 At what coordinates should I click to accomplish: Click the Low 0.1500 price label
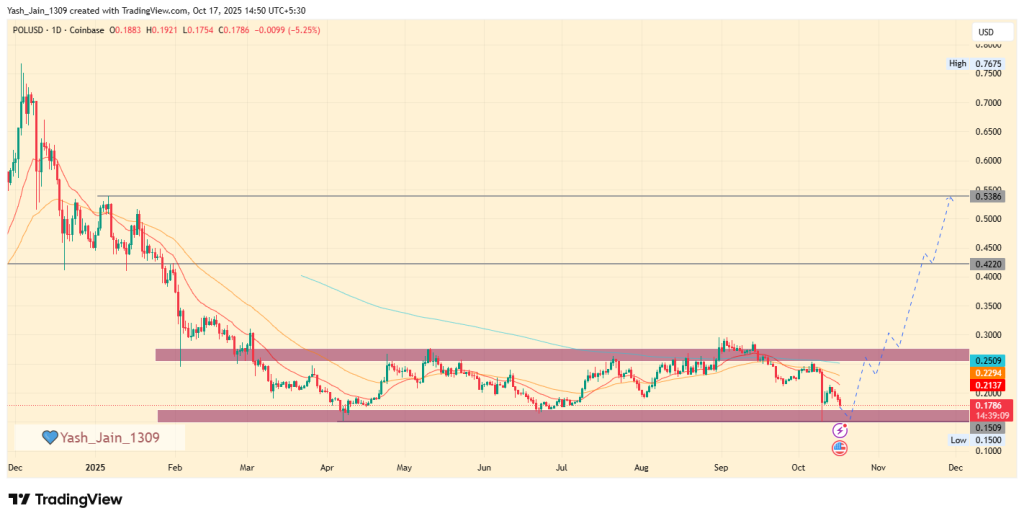coord(974,440)
